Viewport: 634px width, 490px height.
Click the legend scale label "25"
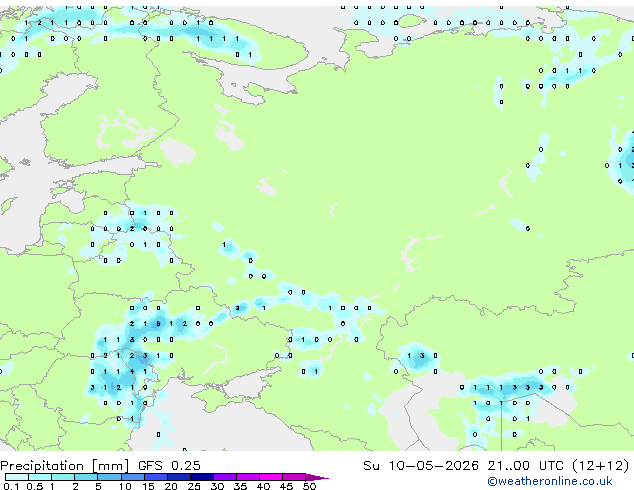194,486
